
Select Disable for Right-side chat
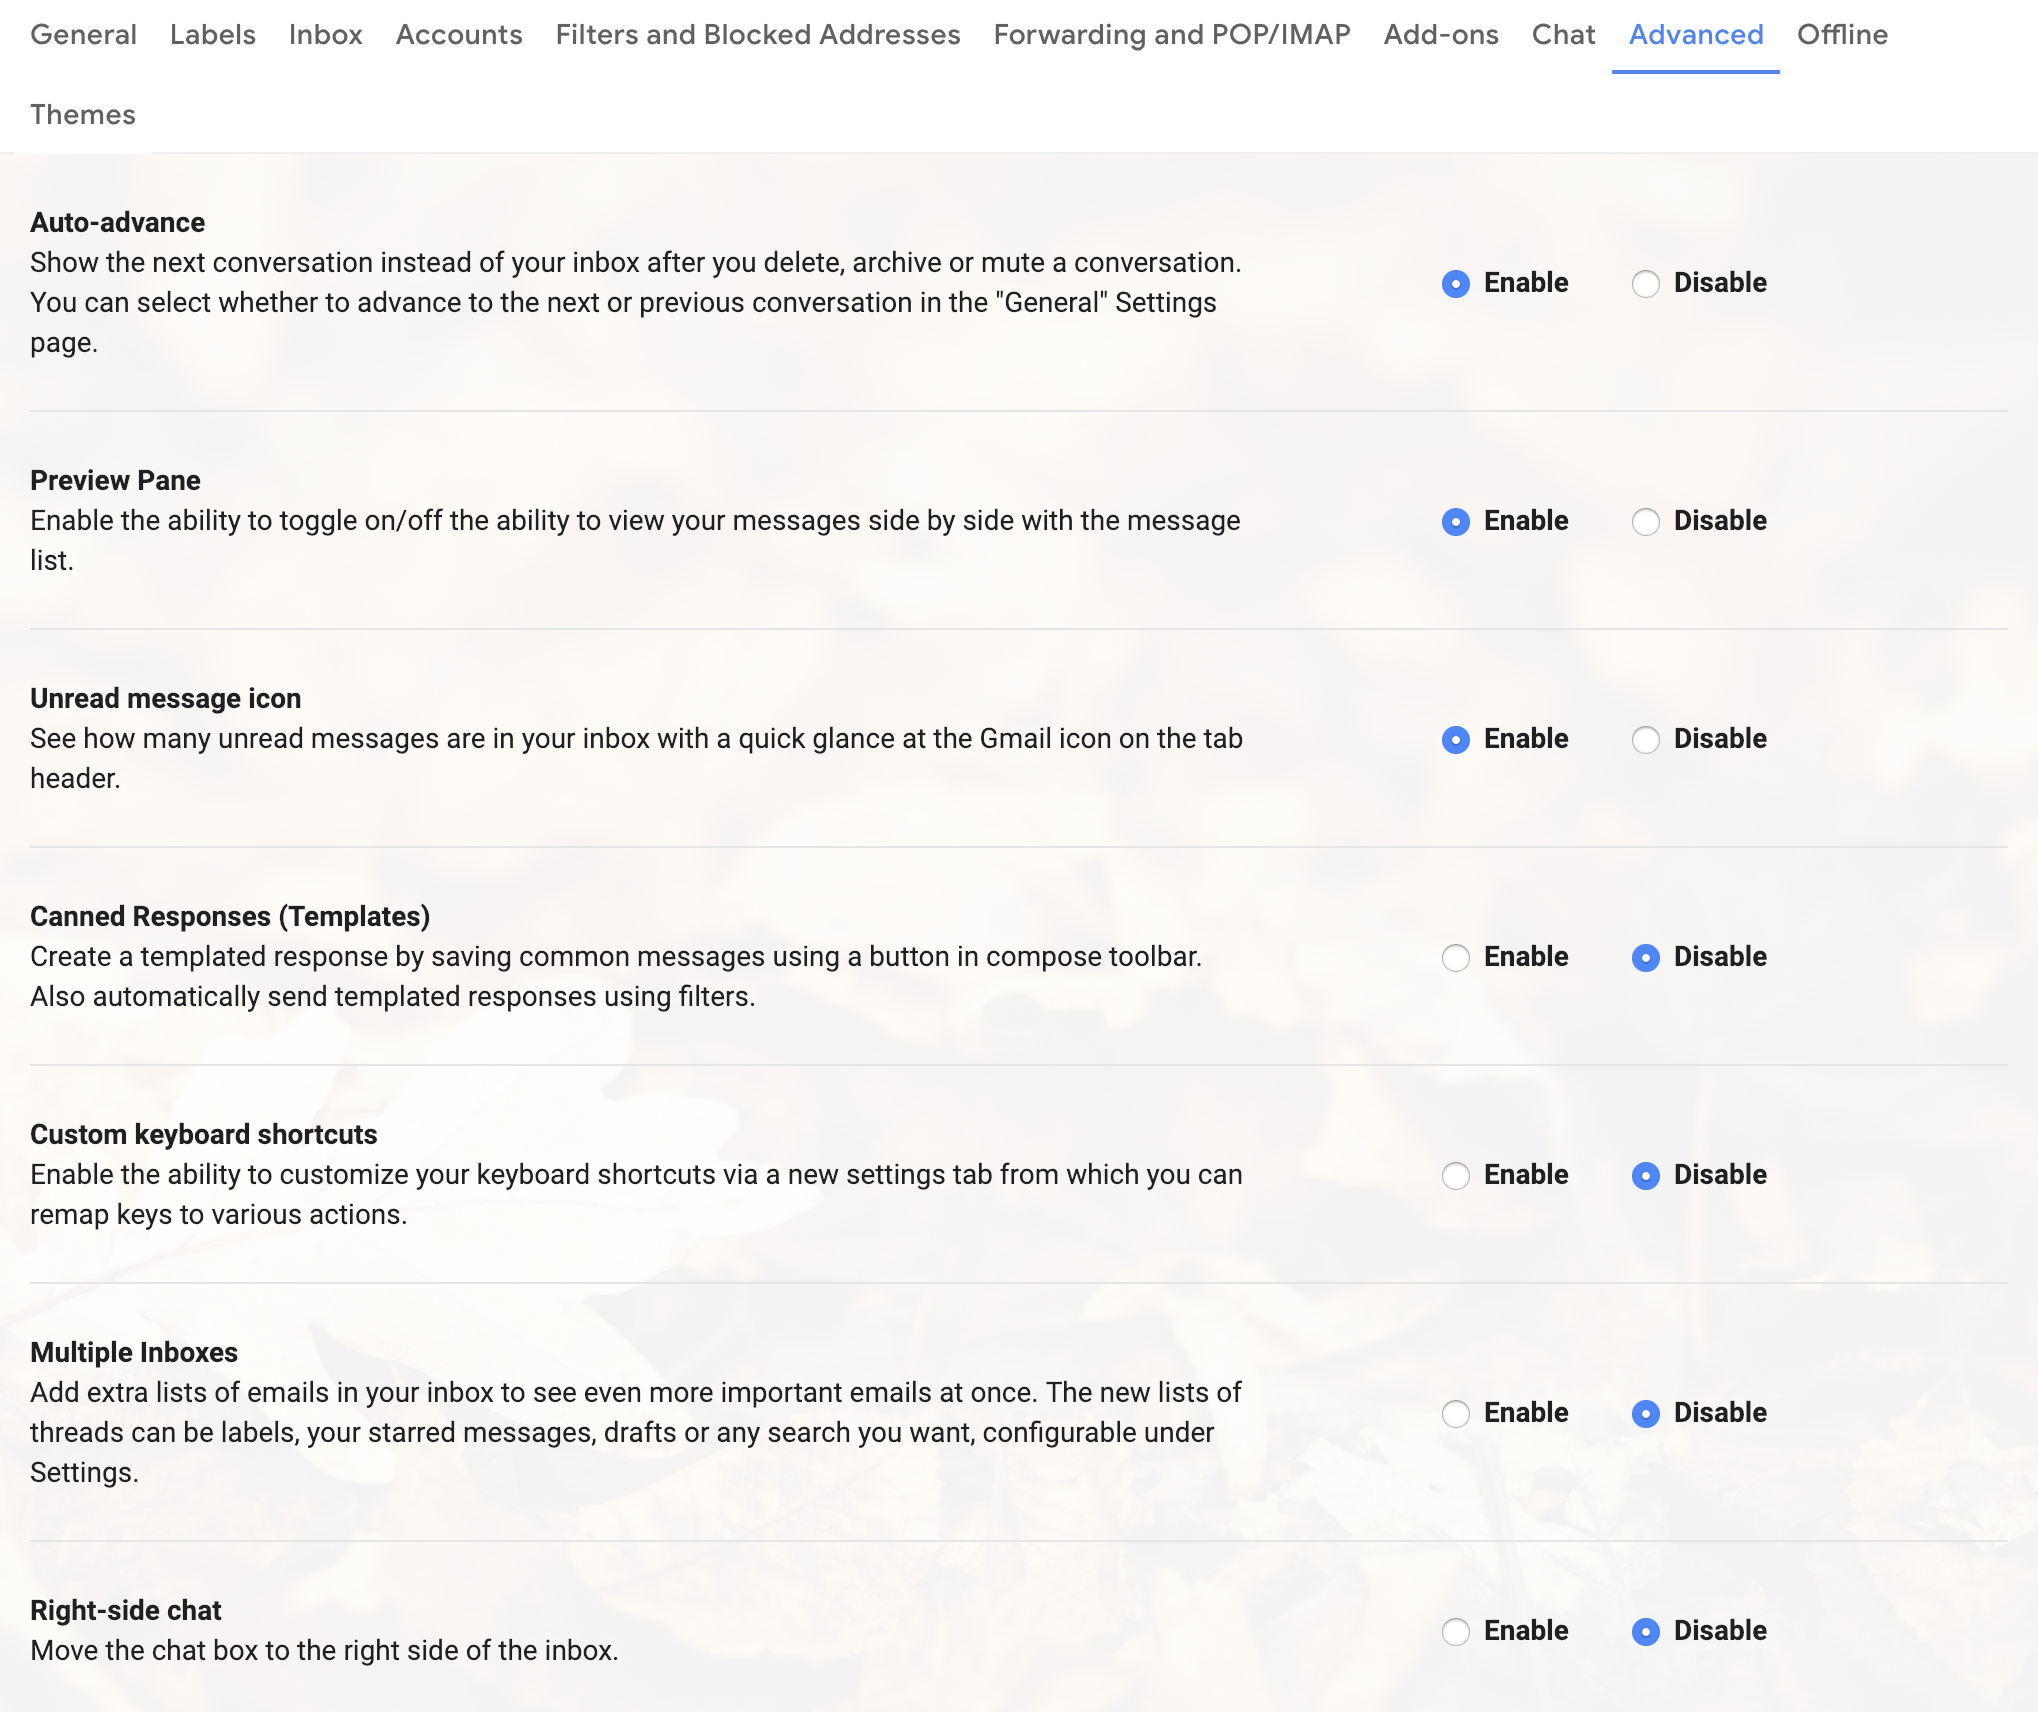tap(1646, 1632)
